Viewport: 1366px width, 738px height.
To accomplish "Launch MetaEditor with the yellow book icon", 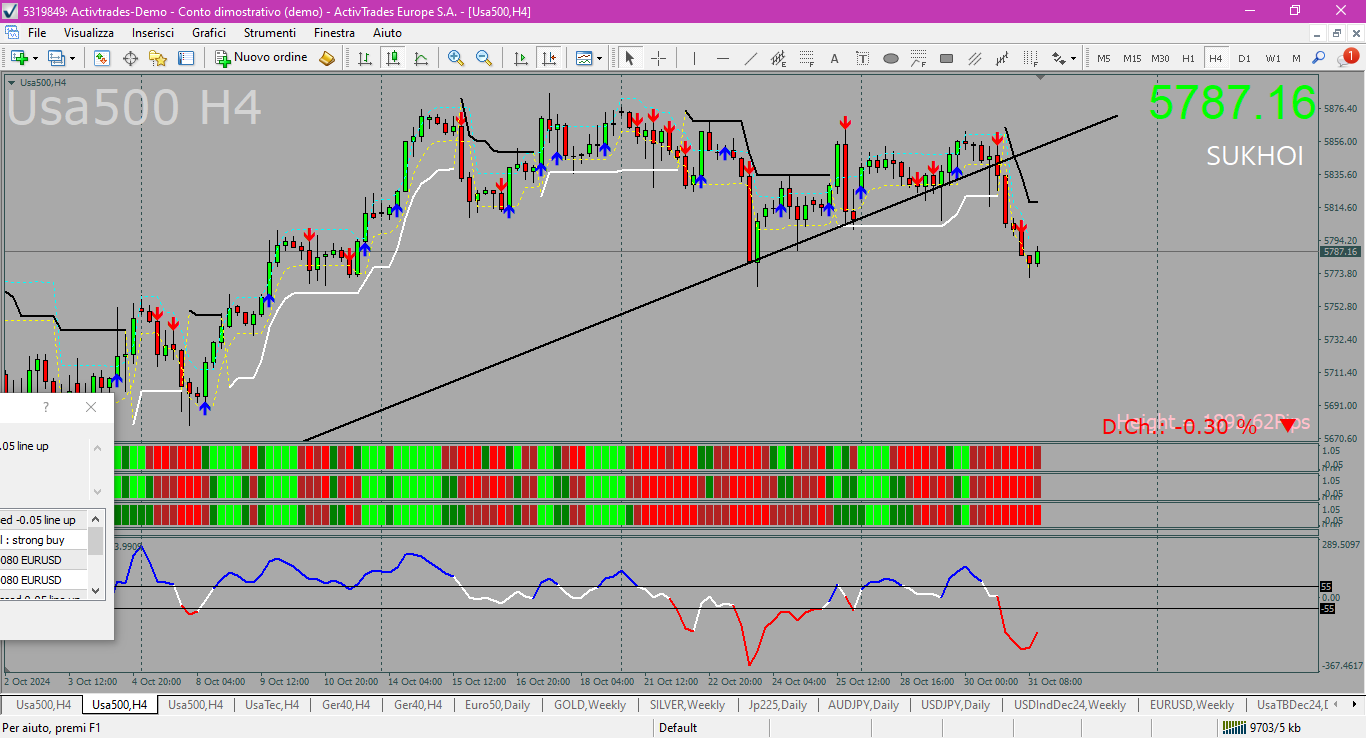I will (327, 58).
